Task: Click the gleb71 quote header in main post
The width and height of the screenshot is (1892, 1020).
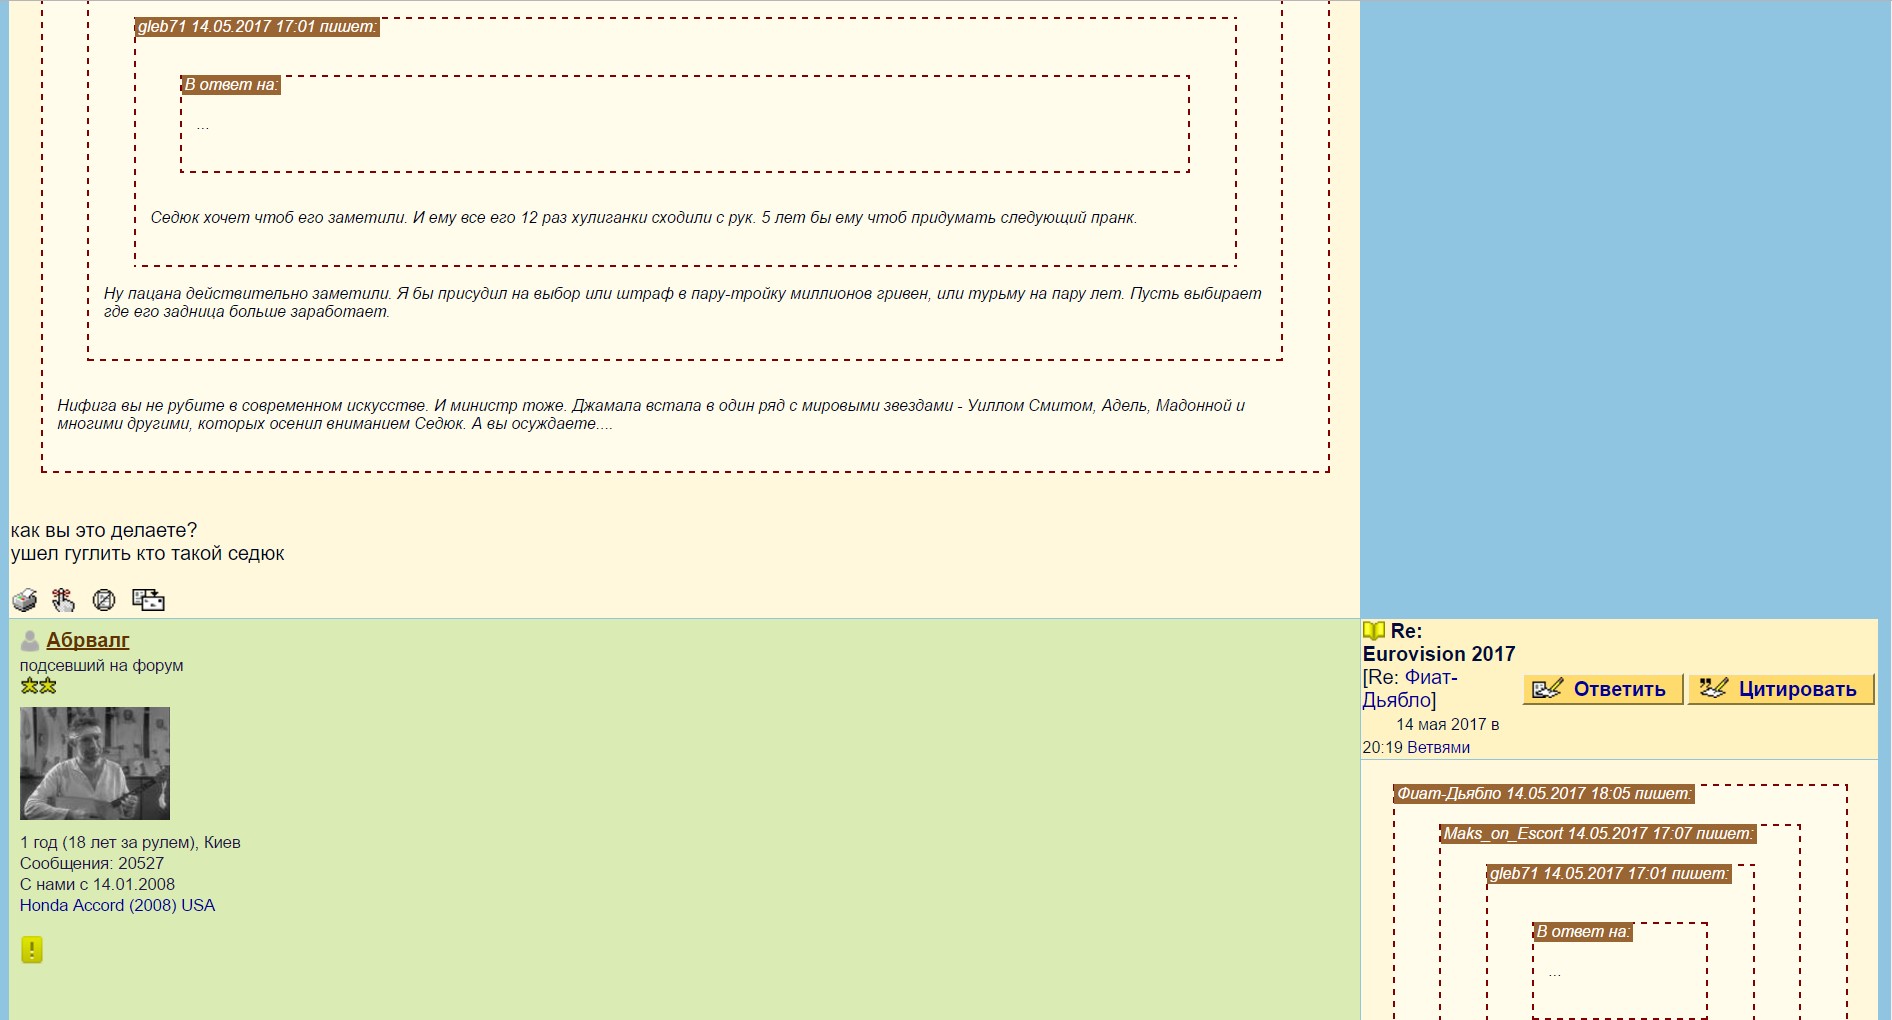Action: [x=257, y=27]
